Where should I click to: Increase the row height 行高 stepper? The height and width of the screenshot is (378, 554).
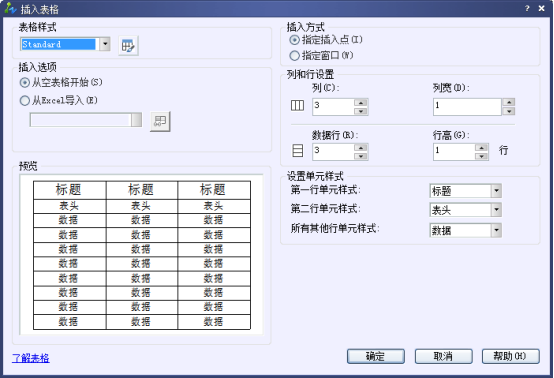[x=481, y=148]
